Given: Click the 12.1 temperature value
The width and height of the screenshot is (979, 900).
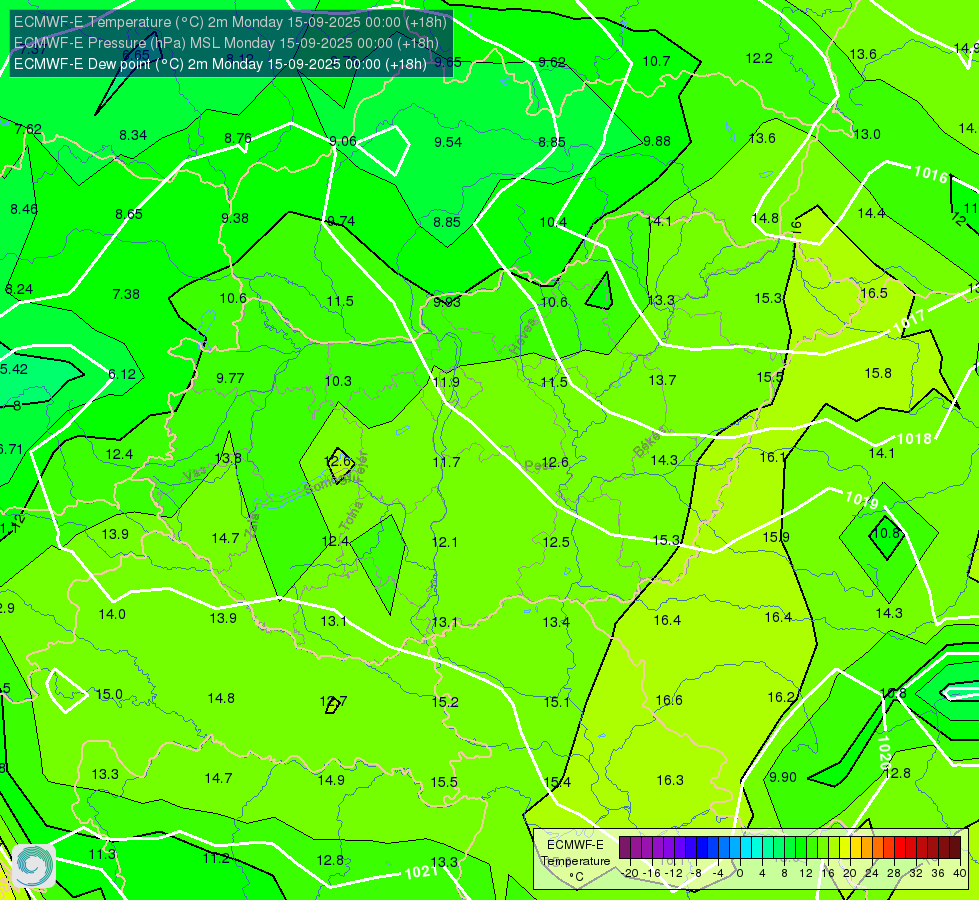Looking at the screenshot, I should pyautogui.click(x=445, y=542).
